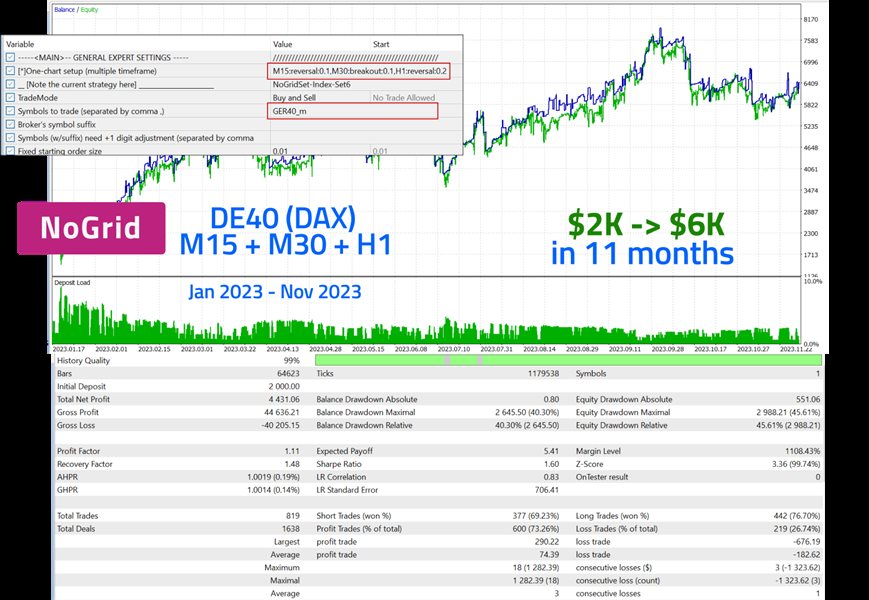
Task: Click the Variable column header
Action: point(21,44)
